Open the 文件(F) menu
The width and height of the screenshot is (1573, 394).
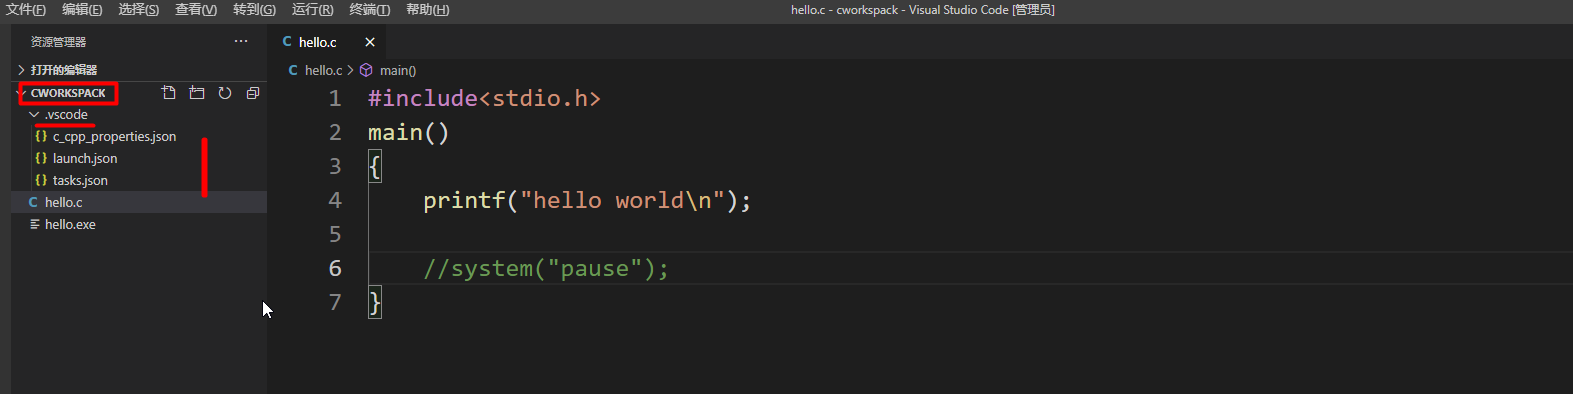26,10
